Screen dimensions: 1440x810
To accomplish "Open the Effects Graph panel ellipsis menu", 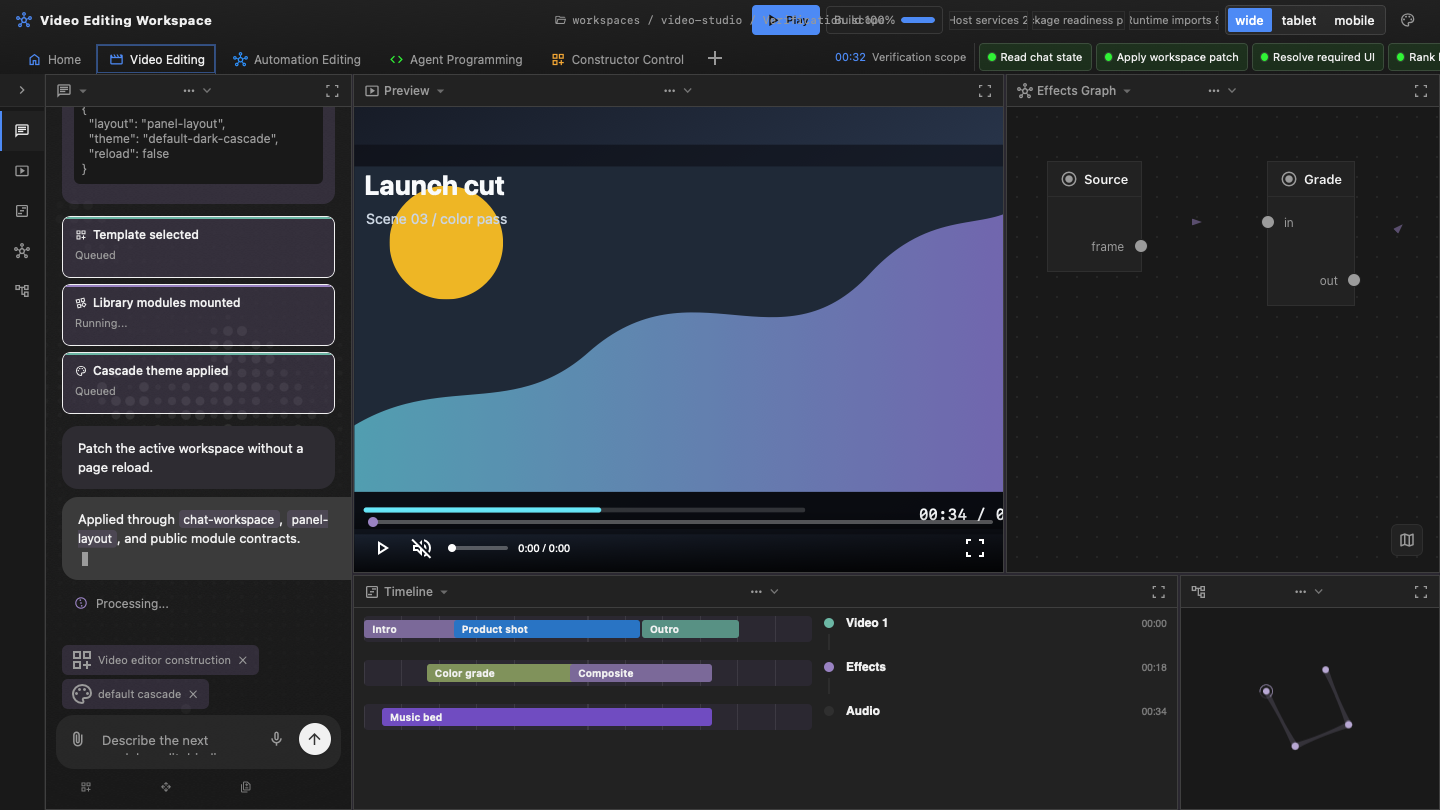I will pyautogui.click(x=1214, y=90).
